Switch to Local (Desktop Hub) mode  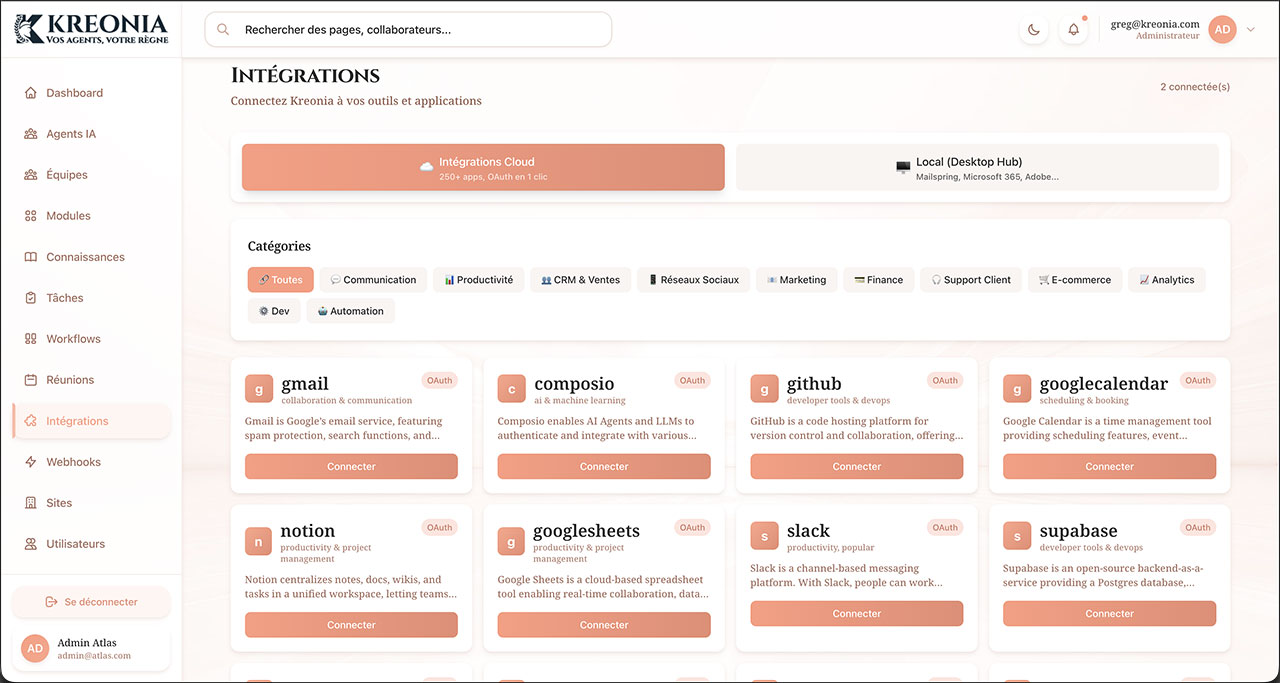(978, 167)
